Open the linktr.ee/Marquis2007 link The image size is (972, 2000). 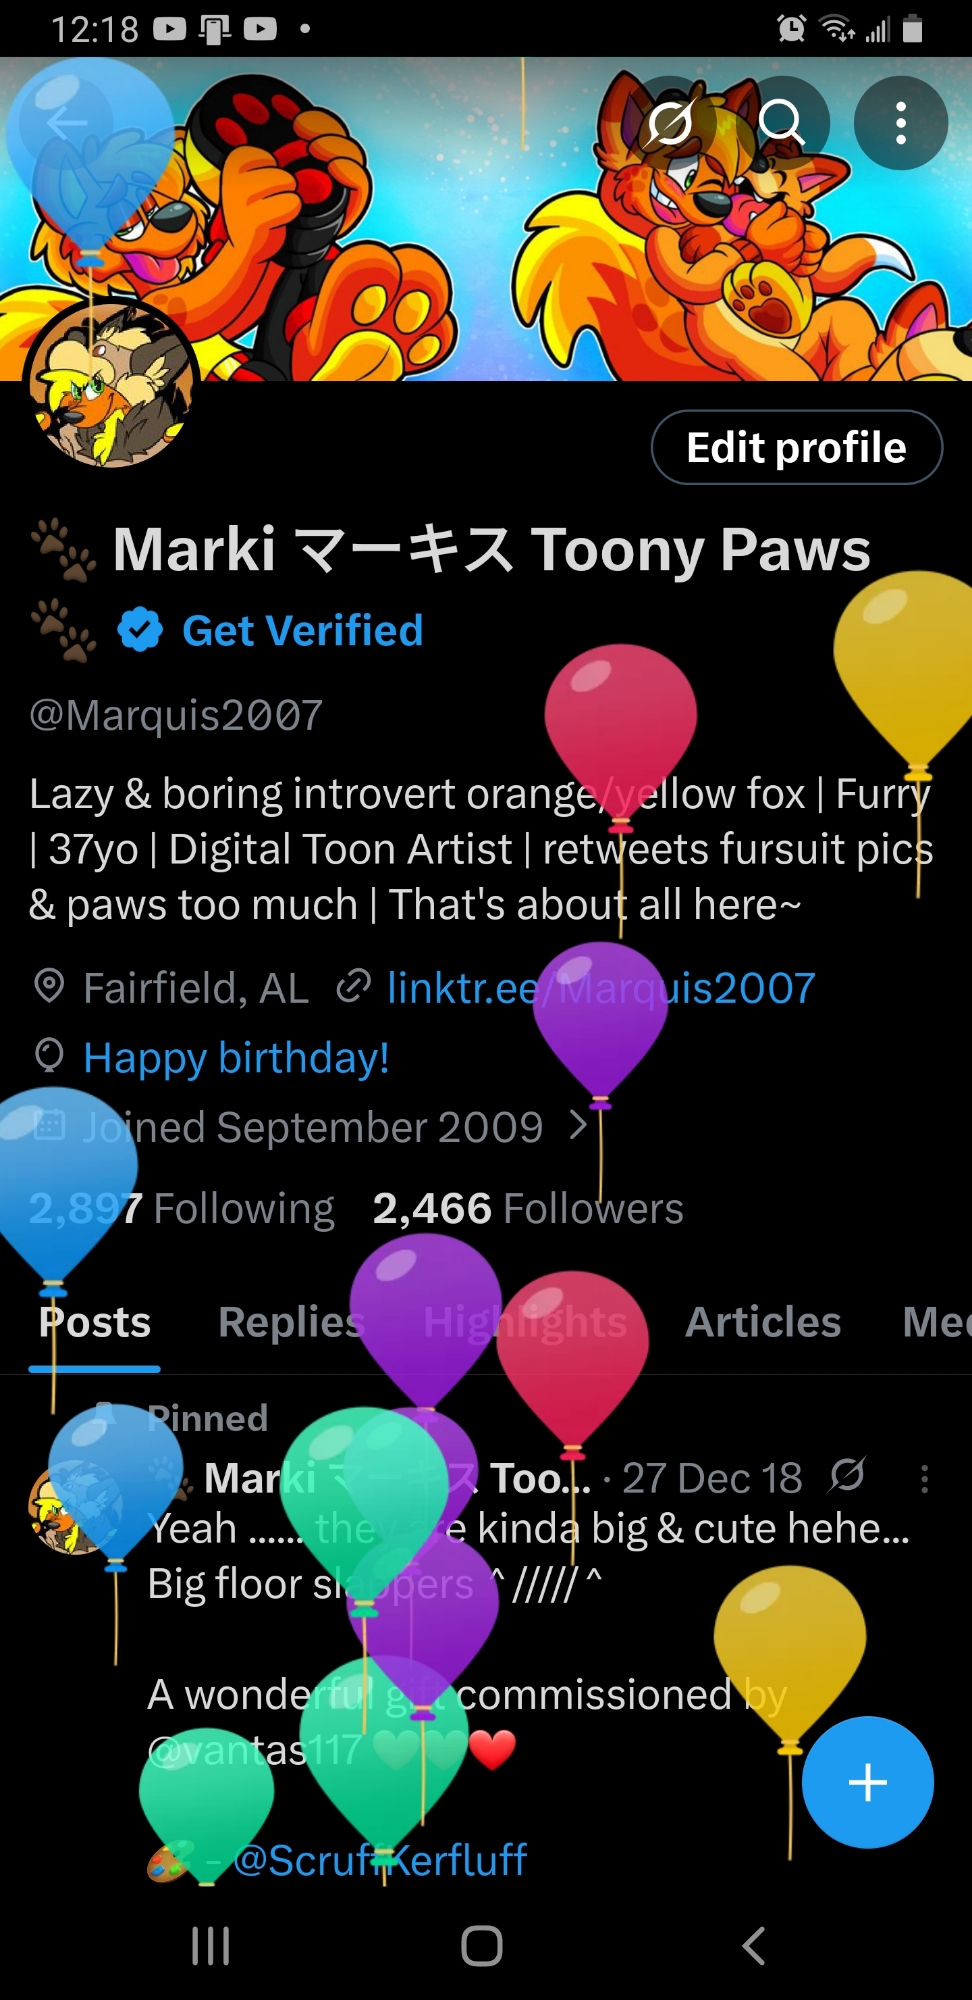pos(601,988)
